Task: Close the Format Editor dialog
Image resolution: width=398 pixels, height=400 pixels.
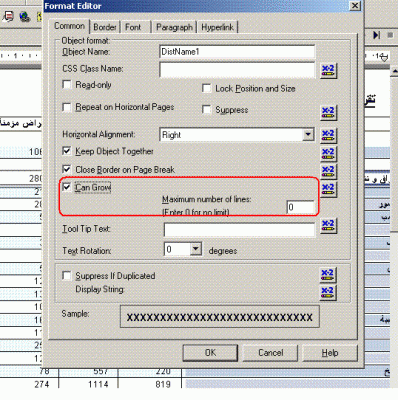Action: 355,6
